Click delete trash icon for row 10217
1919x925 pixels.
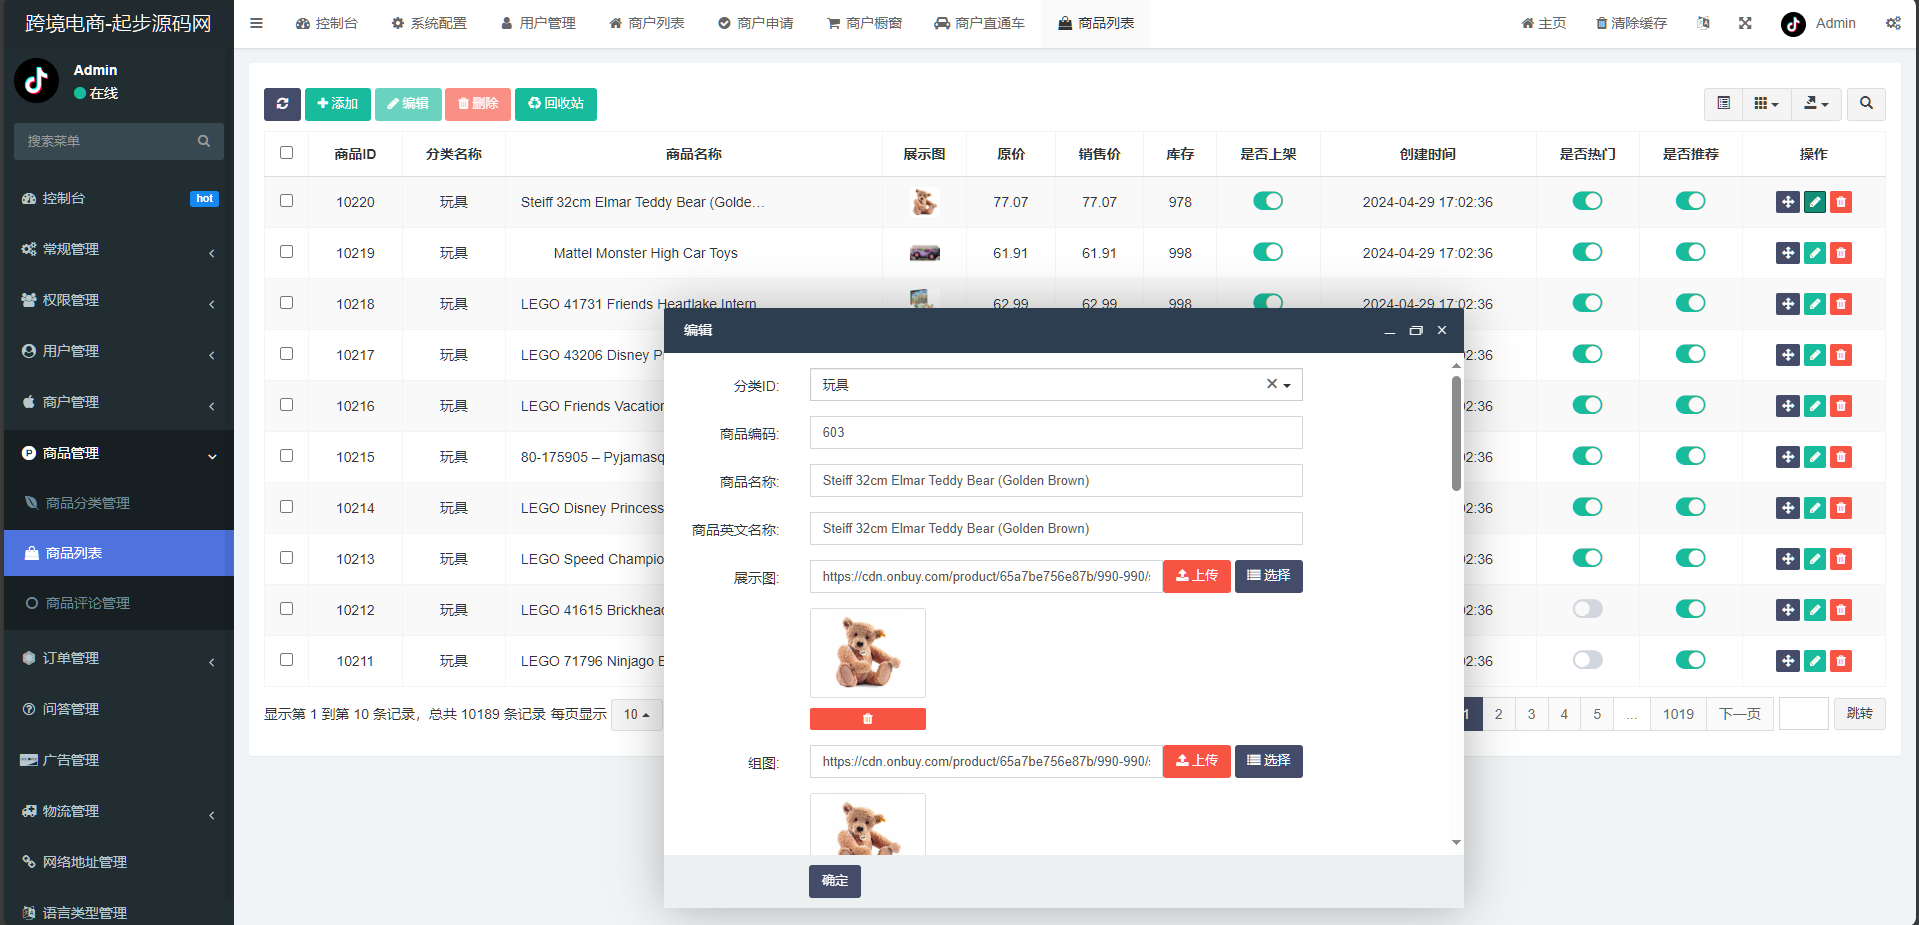1840,355
